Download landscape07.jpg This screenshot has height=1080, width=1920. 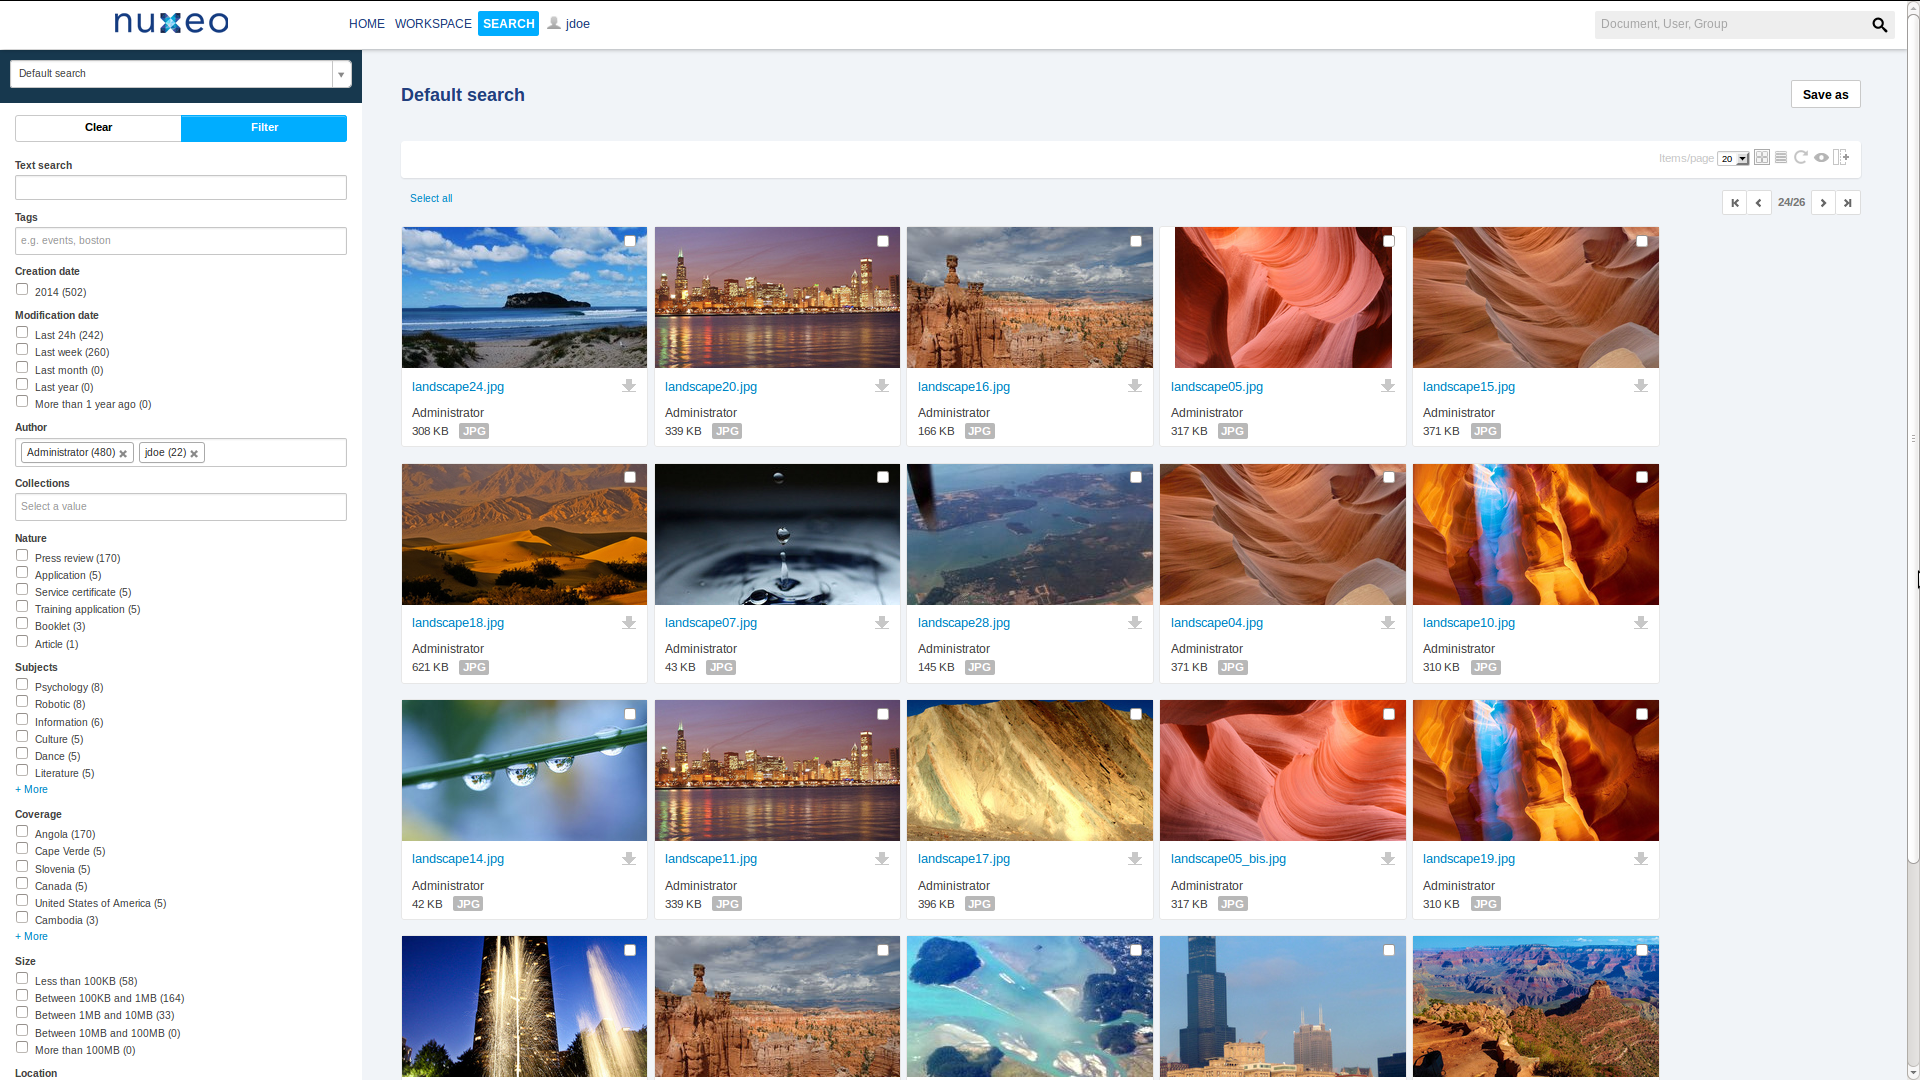(x=882, y=623)
